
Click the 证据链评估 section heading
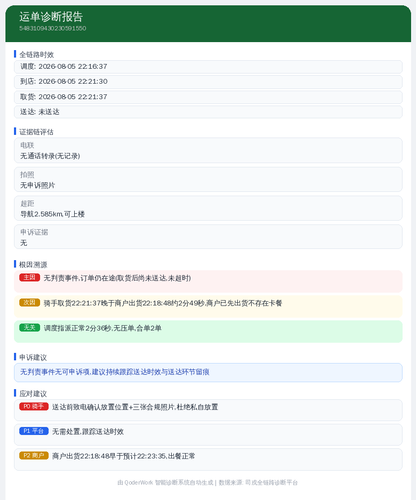(x=36, y=132)
